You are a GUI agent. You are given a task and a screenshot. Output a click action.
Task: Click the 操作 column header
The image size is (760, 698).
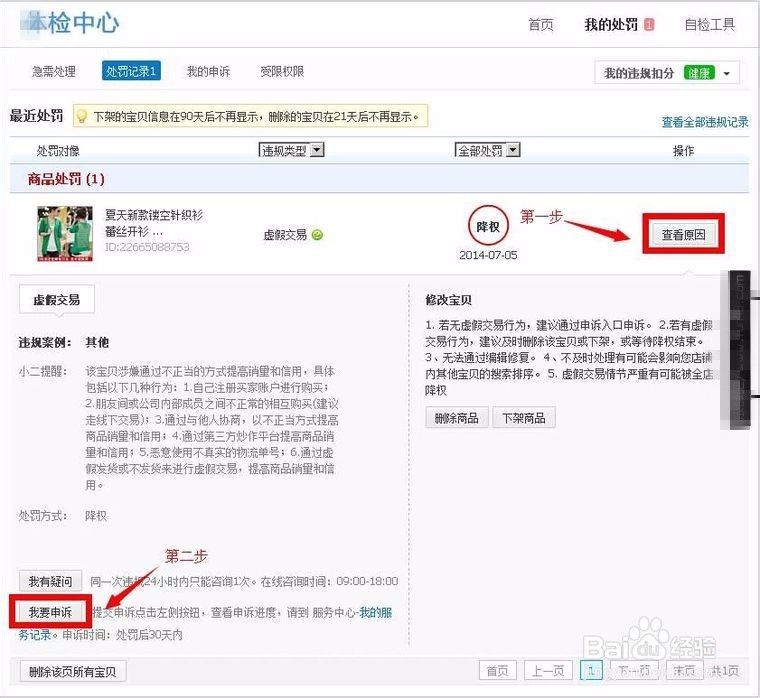683,151
